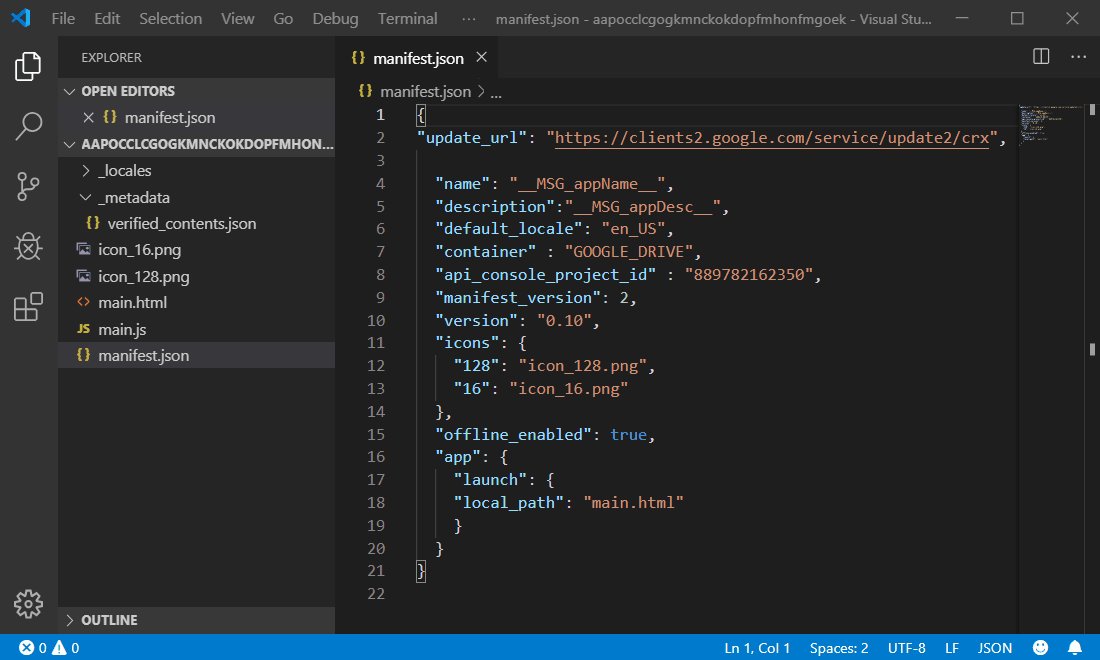
Task: Click the feedback smiley icon
Action: click(x=1040, y=647)
